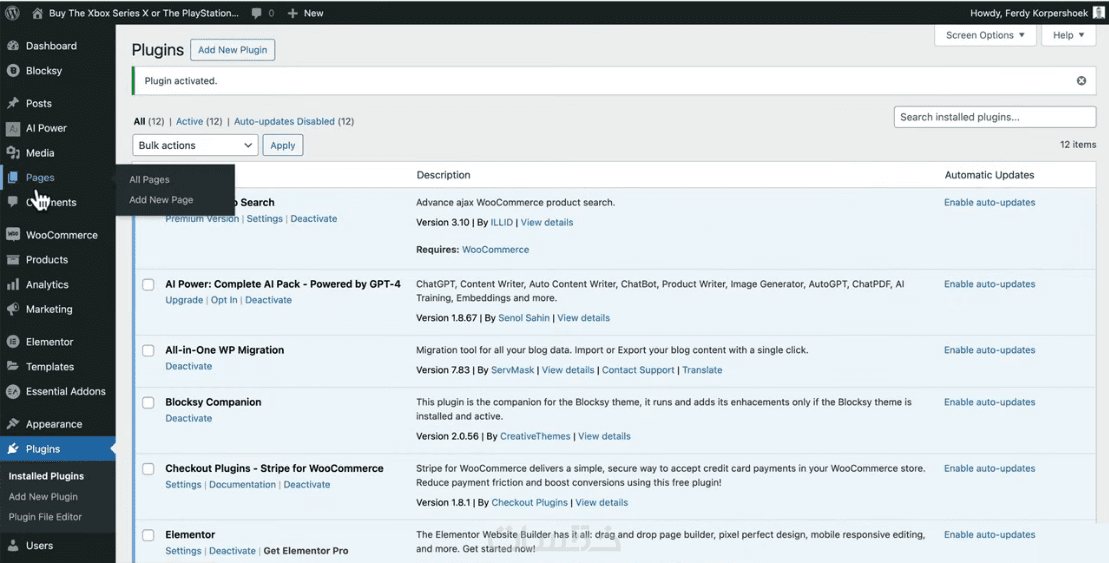The width and height of the screenshot is (1109, 563).
Task: Expand the Screen Options panel
Action: click(985, 35)
